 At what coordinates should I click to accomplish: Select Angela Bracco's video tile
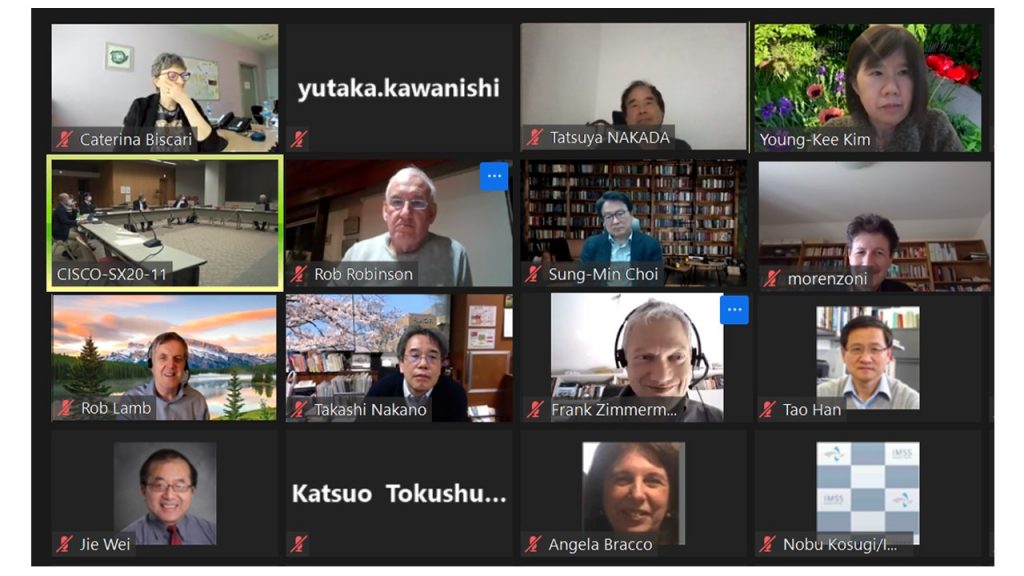click(x=633, y=493)
